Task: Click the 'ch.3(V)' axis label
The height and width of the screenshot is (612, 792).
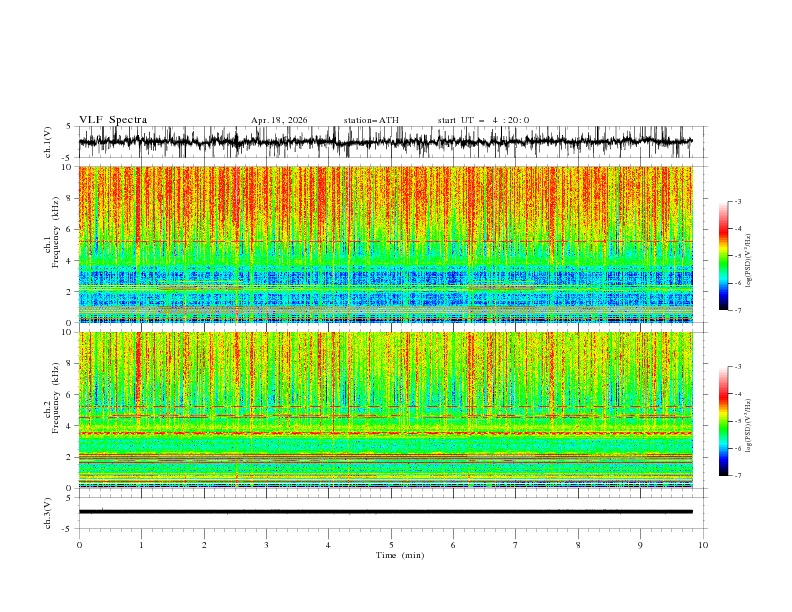Action: [48, 513]
